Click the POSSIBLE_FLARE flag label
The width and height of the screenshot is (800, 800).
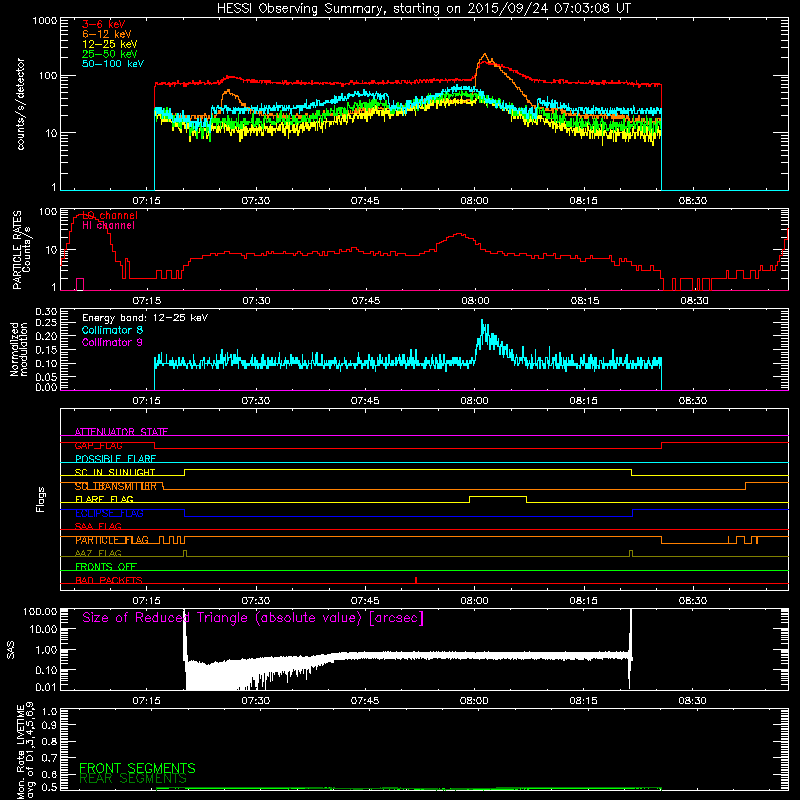tap(115, 459)
